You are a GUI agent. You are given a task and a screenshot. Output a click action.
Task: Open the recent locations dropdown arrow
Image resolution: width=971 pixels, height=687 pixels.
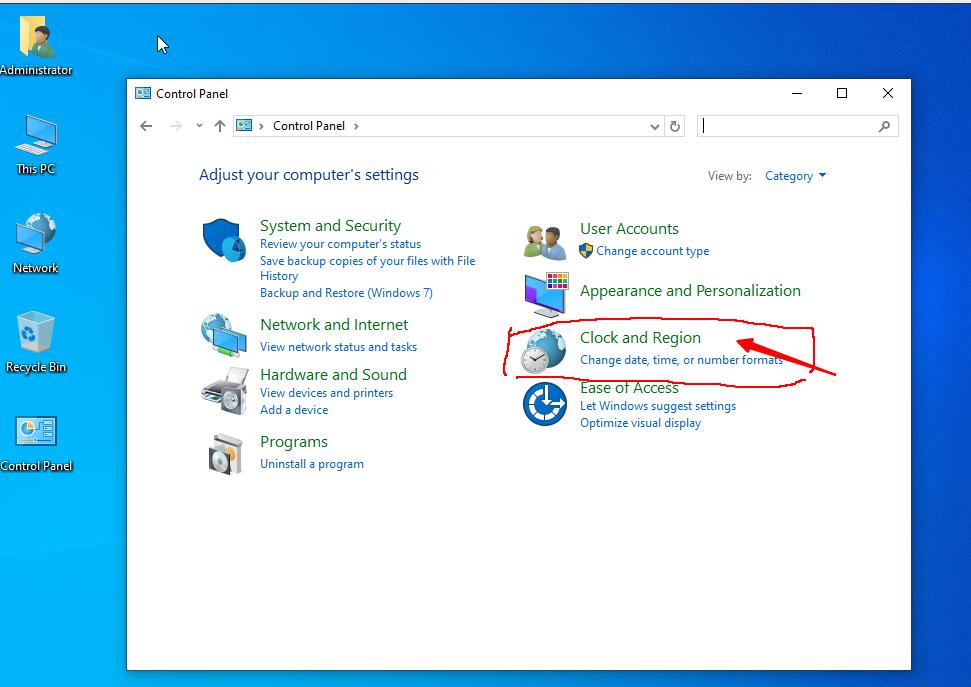pos(199,126)
